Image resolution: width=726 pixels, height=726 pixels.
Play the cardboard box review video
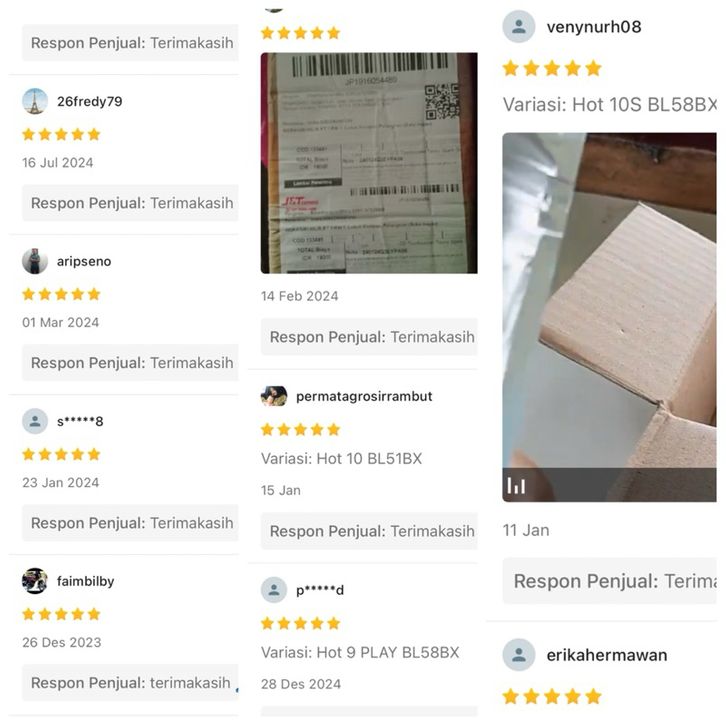[609, 317]
